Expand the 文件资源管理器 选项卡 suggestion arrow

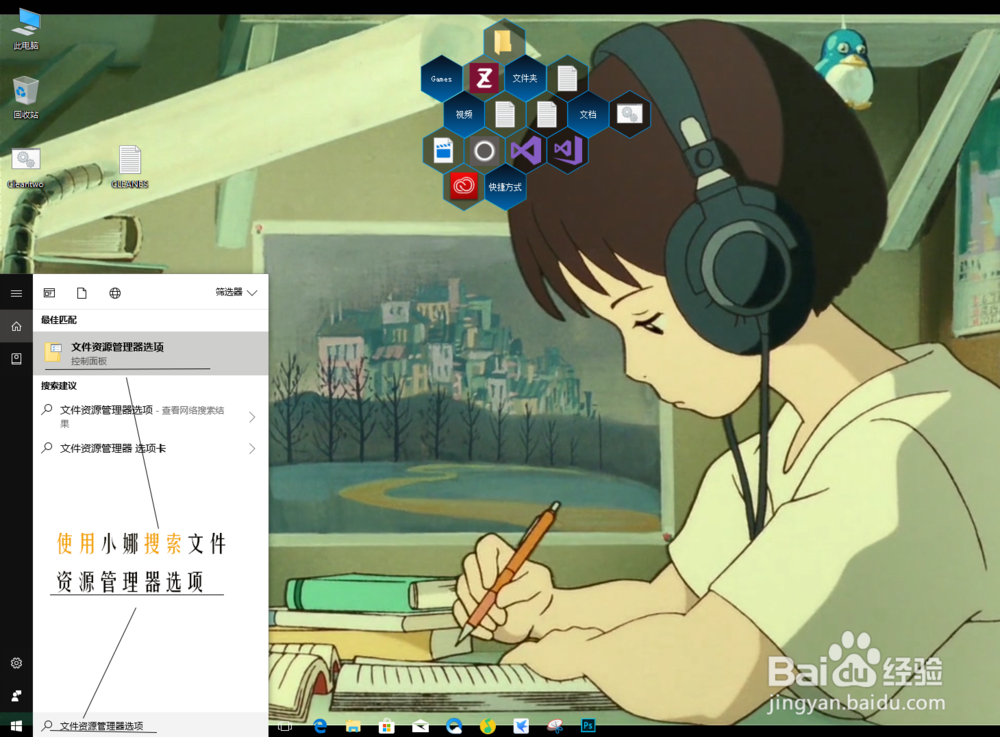click(252, 449)
